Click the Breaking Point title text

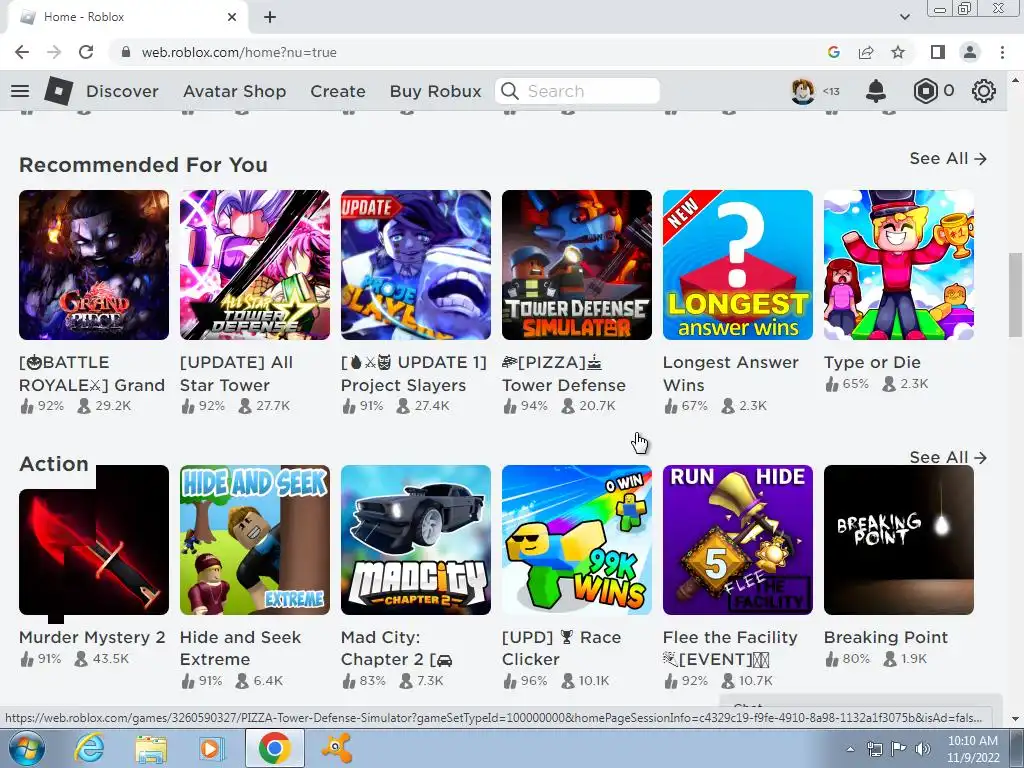(886, 637)
